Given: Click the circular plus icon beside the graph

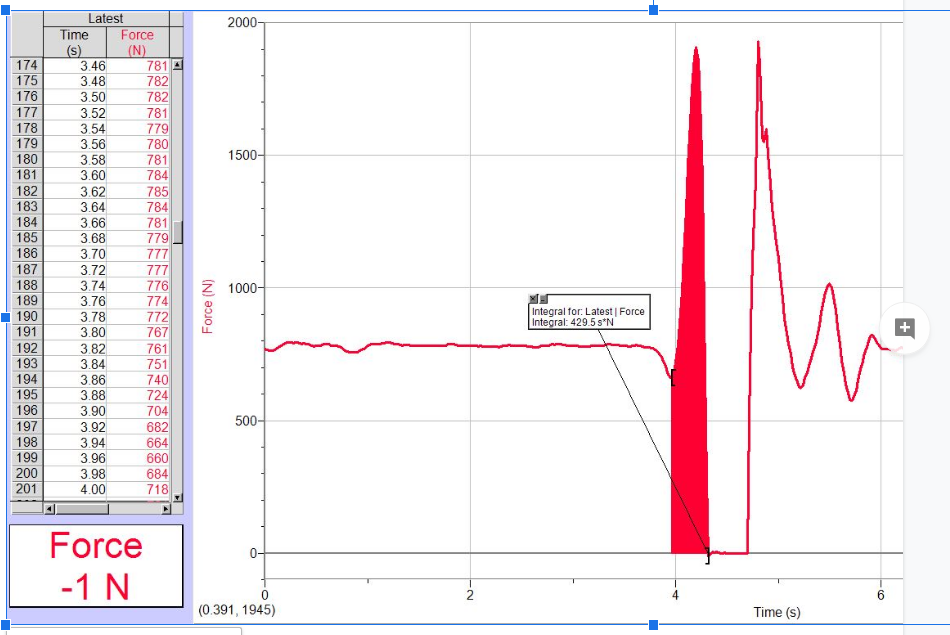Looking at the screenshot, I should [x=903, y=327].
